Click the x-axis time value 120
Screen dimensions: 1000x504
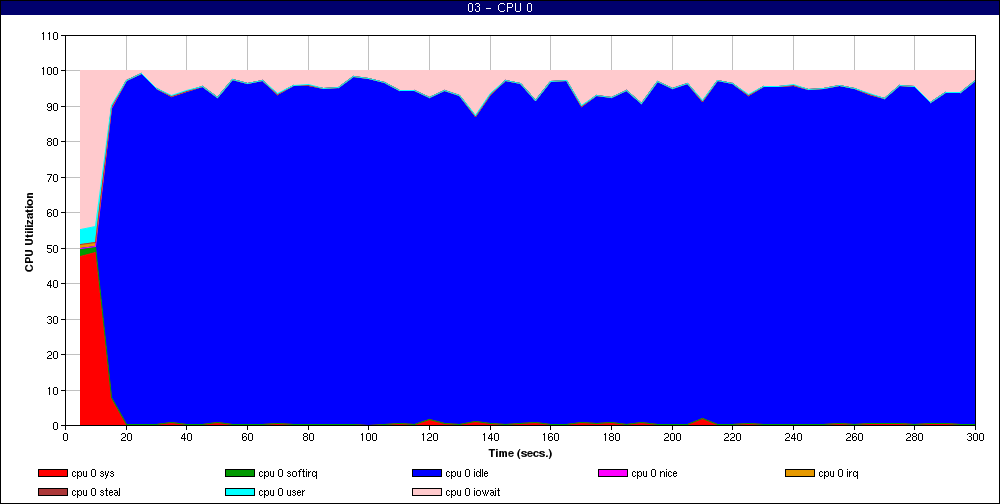429,437
